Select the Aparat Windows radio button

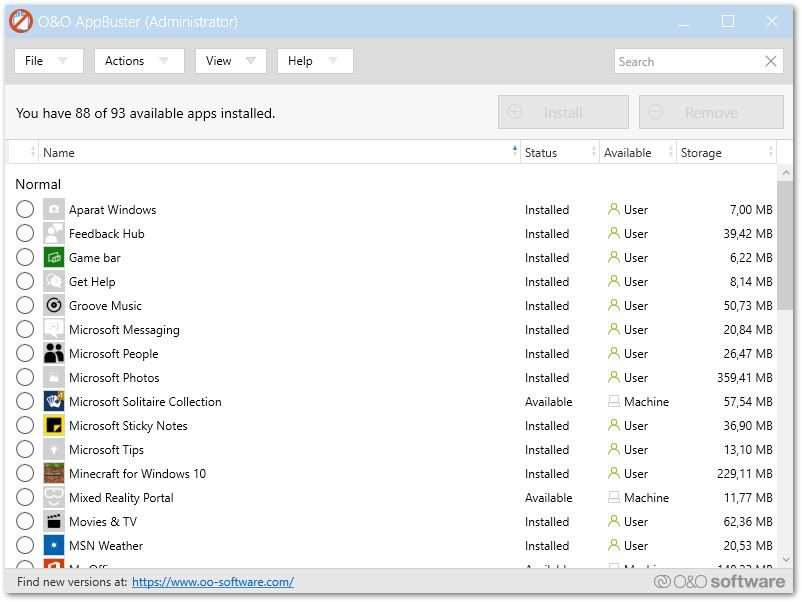(x=25, y=209)
